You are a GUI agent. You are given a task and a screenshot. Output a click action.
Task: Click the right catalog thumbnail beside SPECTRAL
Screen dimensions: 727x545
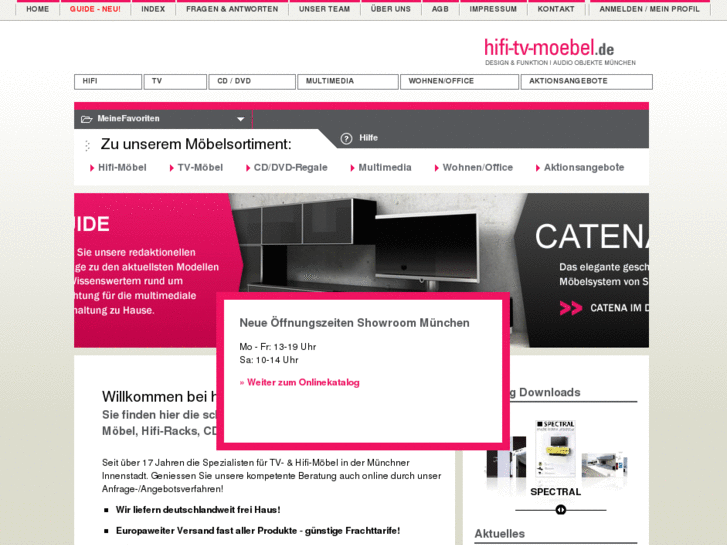[605, 465]
